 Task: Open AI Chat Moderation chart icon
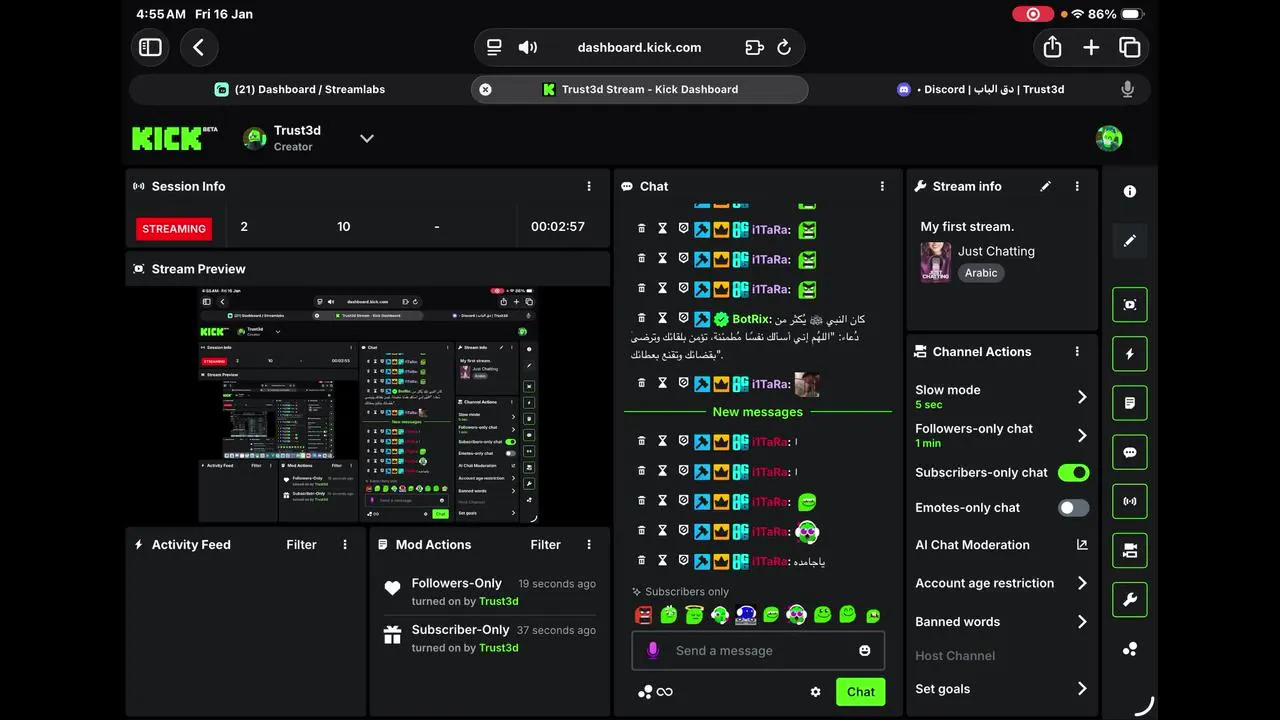click(1082, 545)
